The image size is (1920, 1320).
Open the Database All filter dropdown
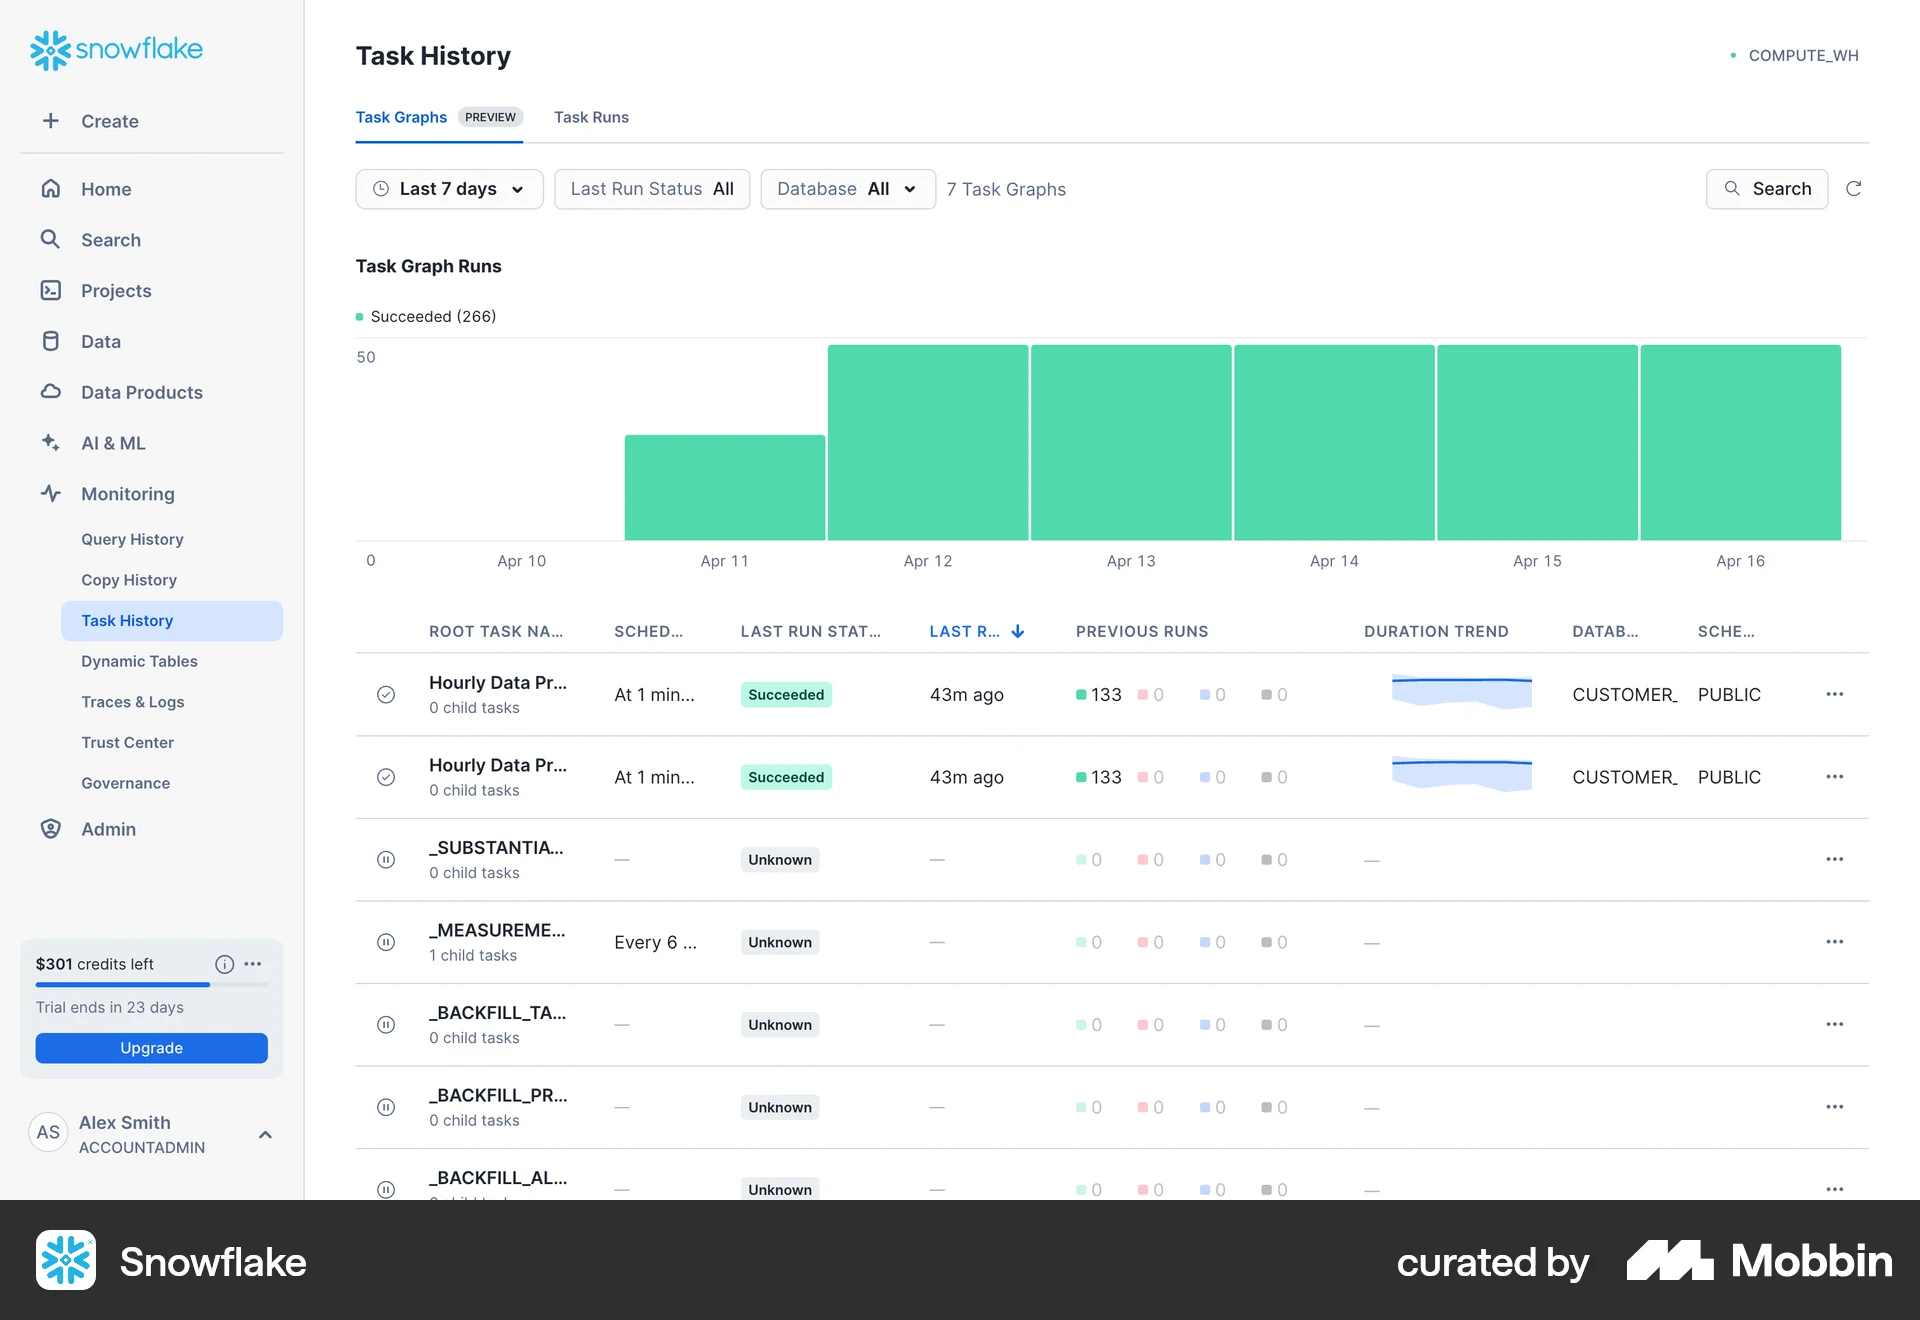(847, 189)
